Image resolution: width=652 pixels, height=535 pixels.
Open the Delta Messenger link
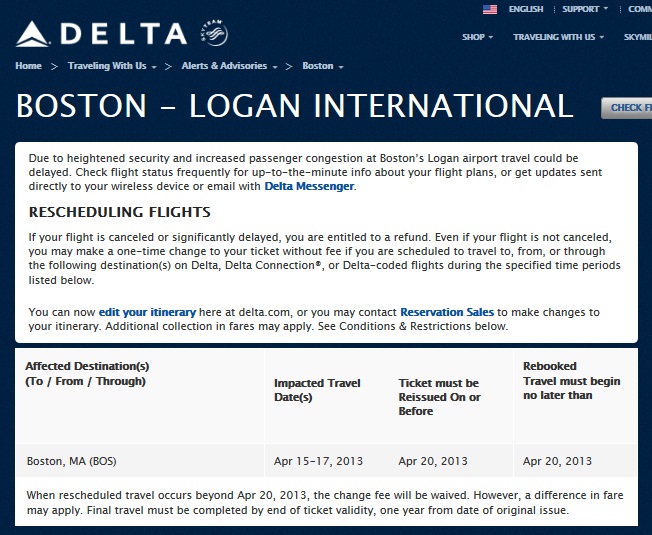(x=309, y=186)
